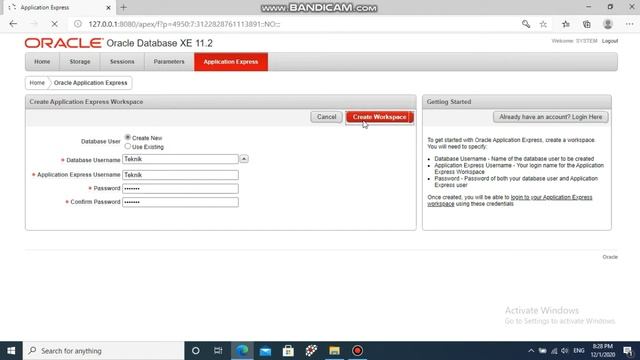The width and height of the screenshot is (640, 360).
Task: Add this page to favorites star
Action: [x=543, y=24]
